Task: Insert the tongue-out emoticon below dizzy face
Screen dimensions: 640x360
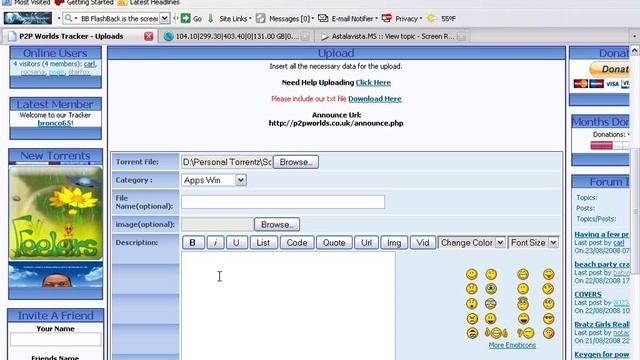Action: 491,318
